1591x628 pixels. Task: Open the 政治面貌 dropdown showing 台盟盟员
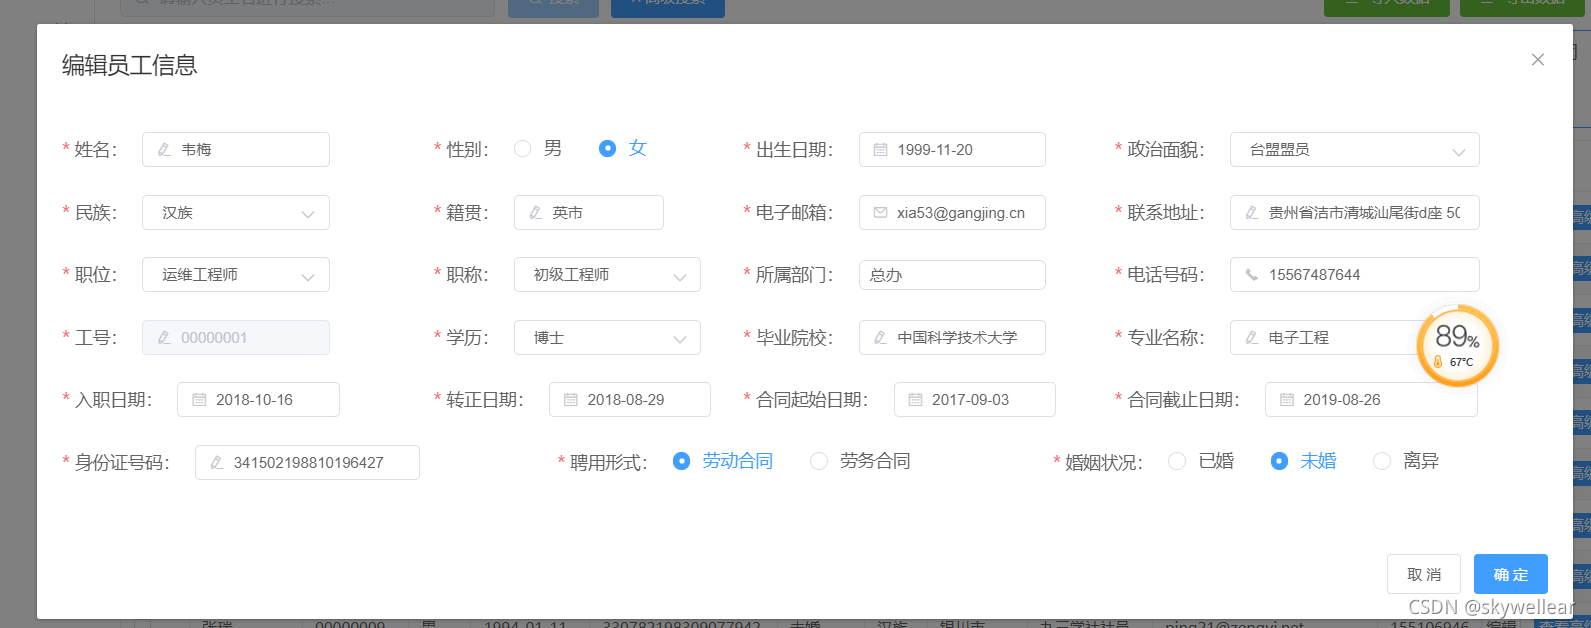1355,150
